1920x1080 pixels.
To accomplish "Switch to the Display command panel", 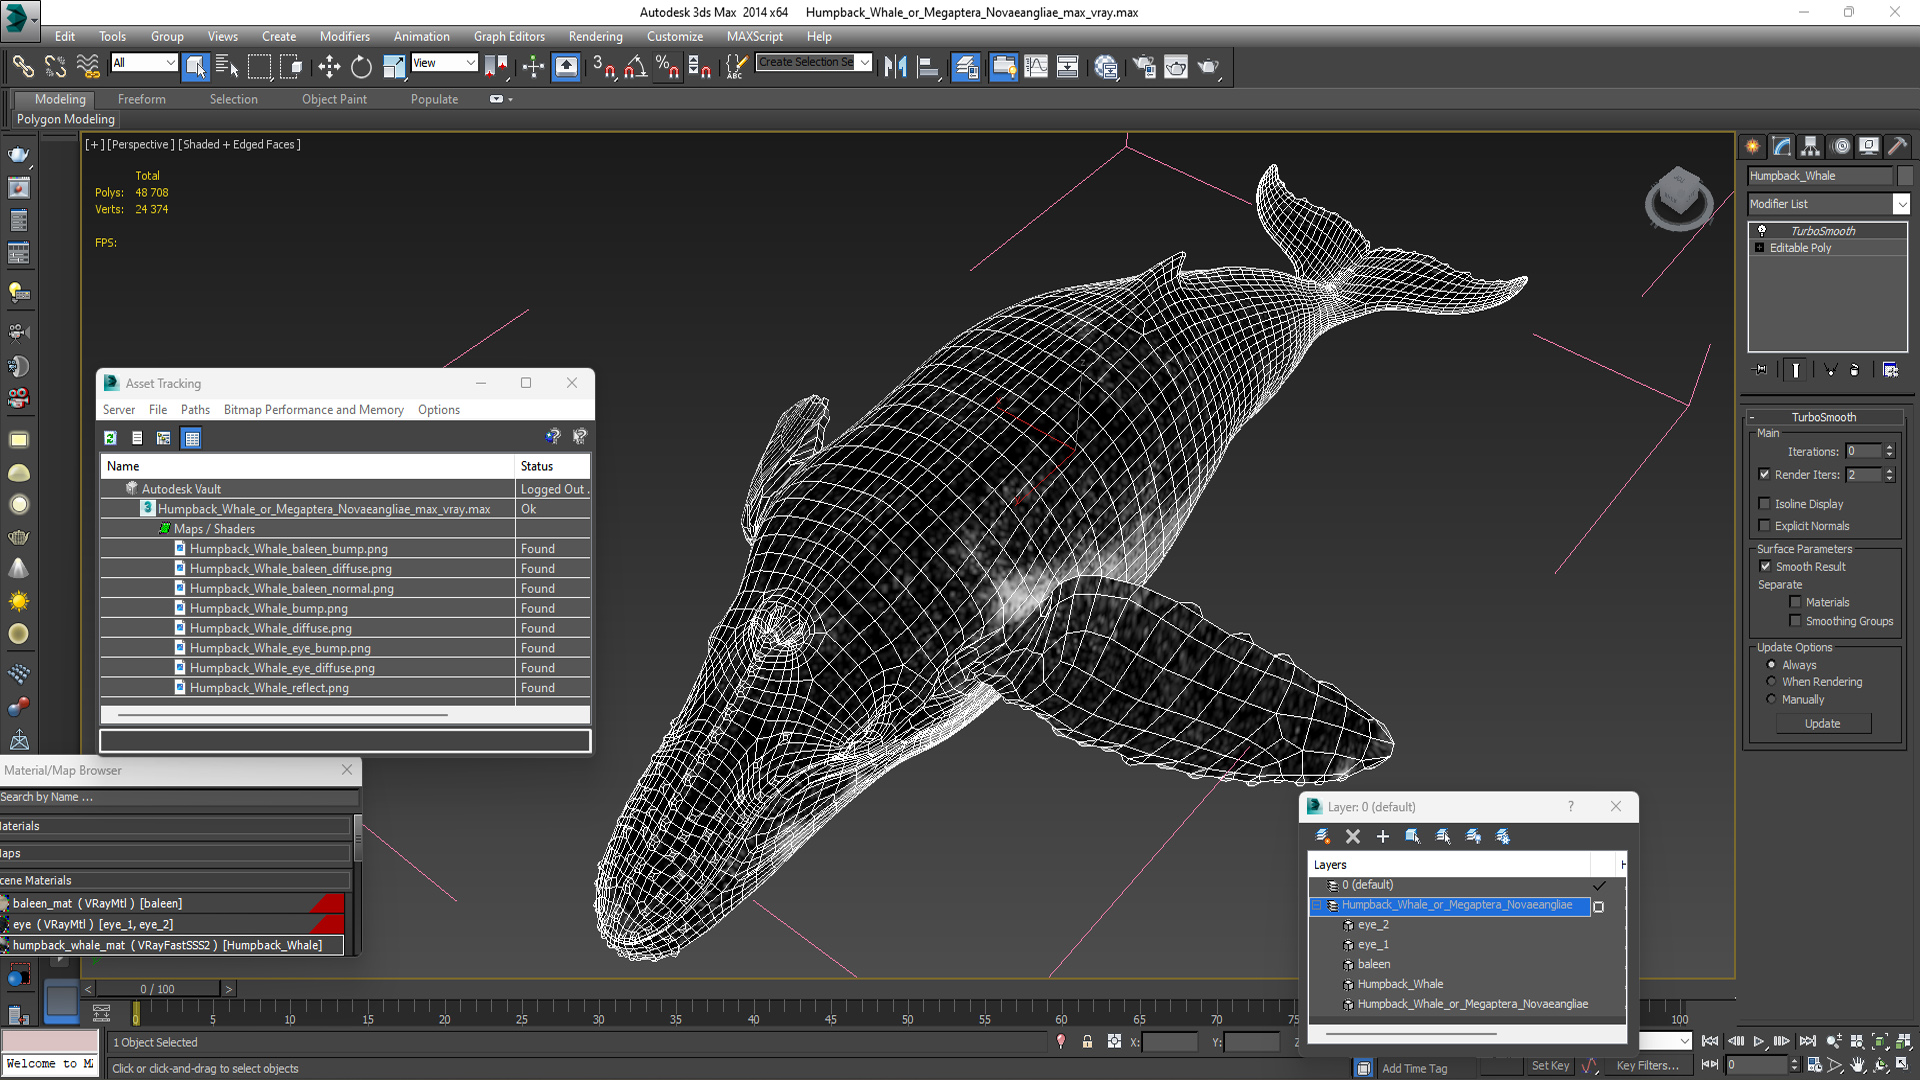I will click(x=1869, y=146).
